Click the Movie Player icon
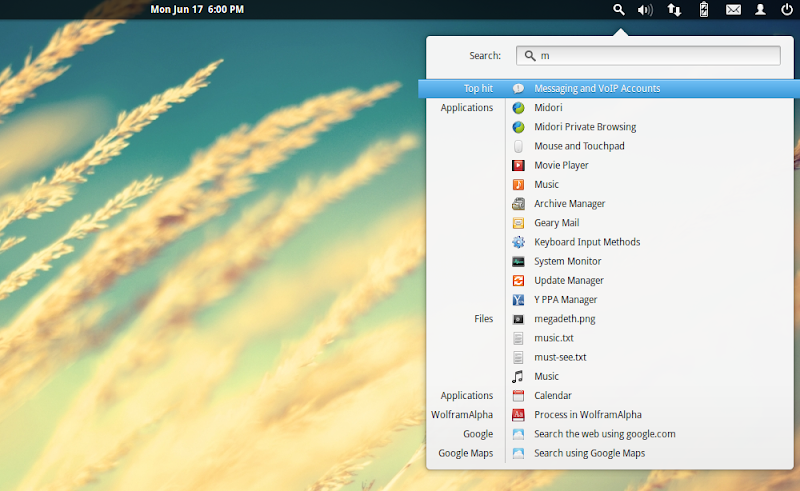800x491 pixels. point(518,165)
